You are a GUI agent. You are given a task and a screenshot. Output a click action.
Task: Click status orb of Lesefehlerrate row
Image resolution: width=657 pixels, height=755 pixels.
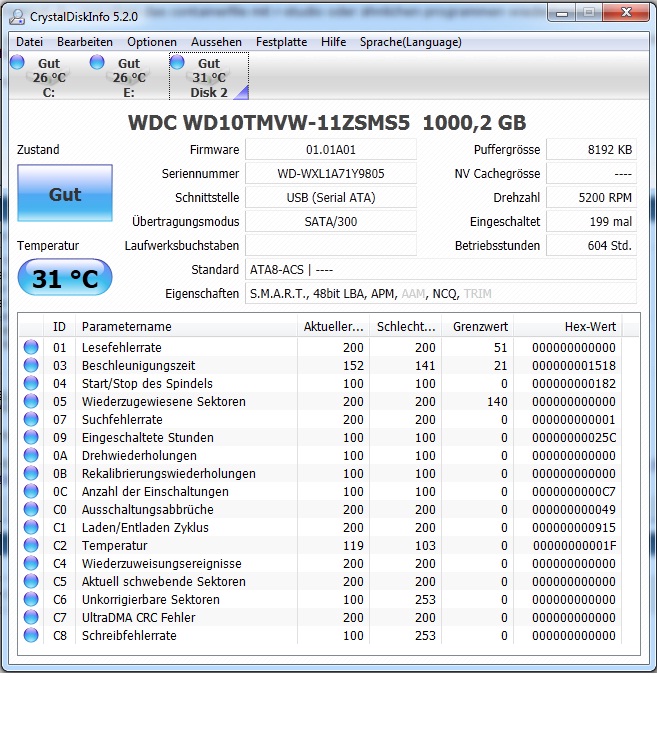point(31,347)
